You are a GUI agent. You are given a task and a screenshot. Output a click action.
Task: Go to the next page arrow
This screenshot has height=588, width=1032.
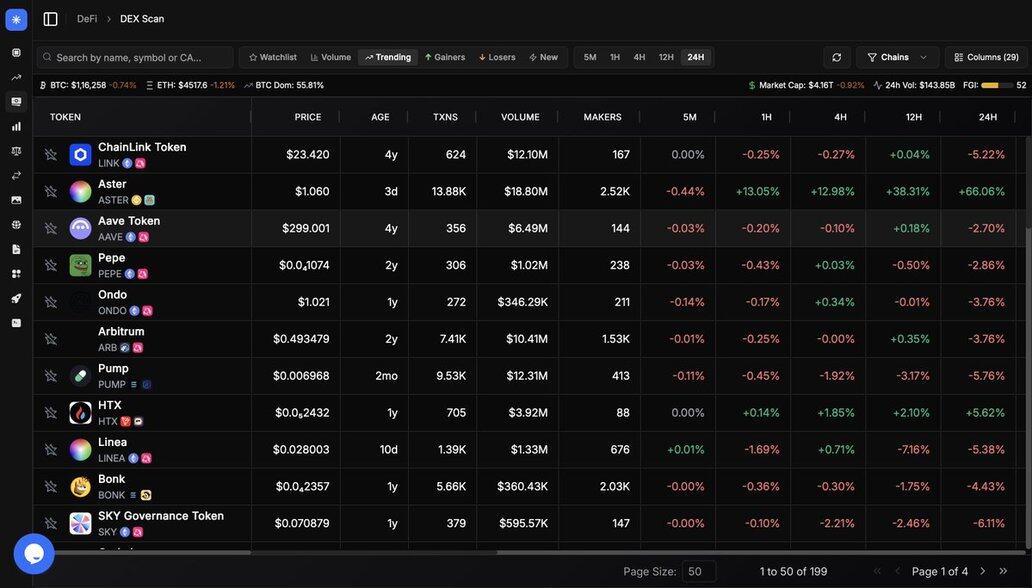pos(983,571)
